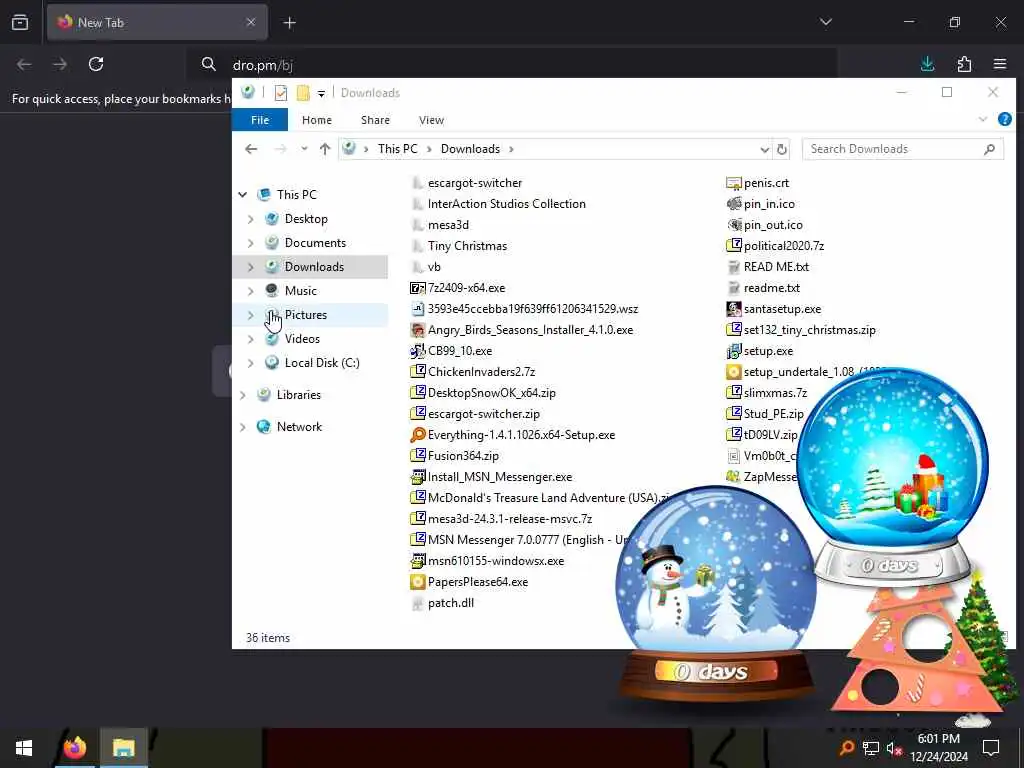Select Music in the navigation pane
Viewport: 1024px width, 768px height.
coord(300,291)
